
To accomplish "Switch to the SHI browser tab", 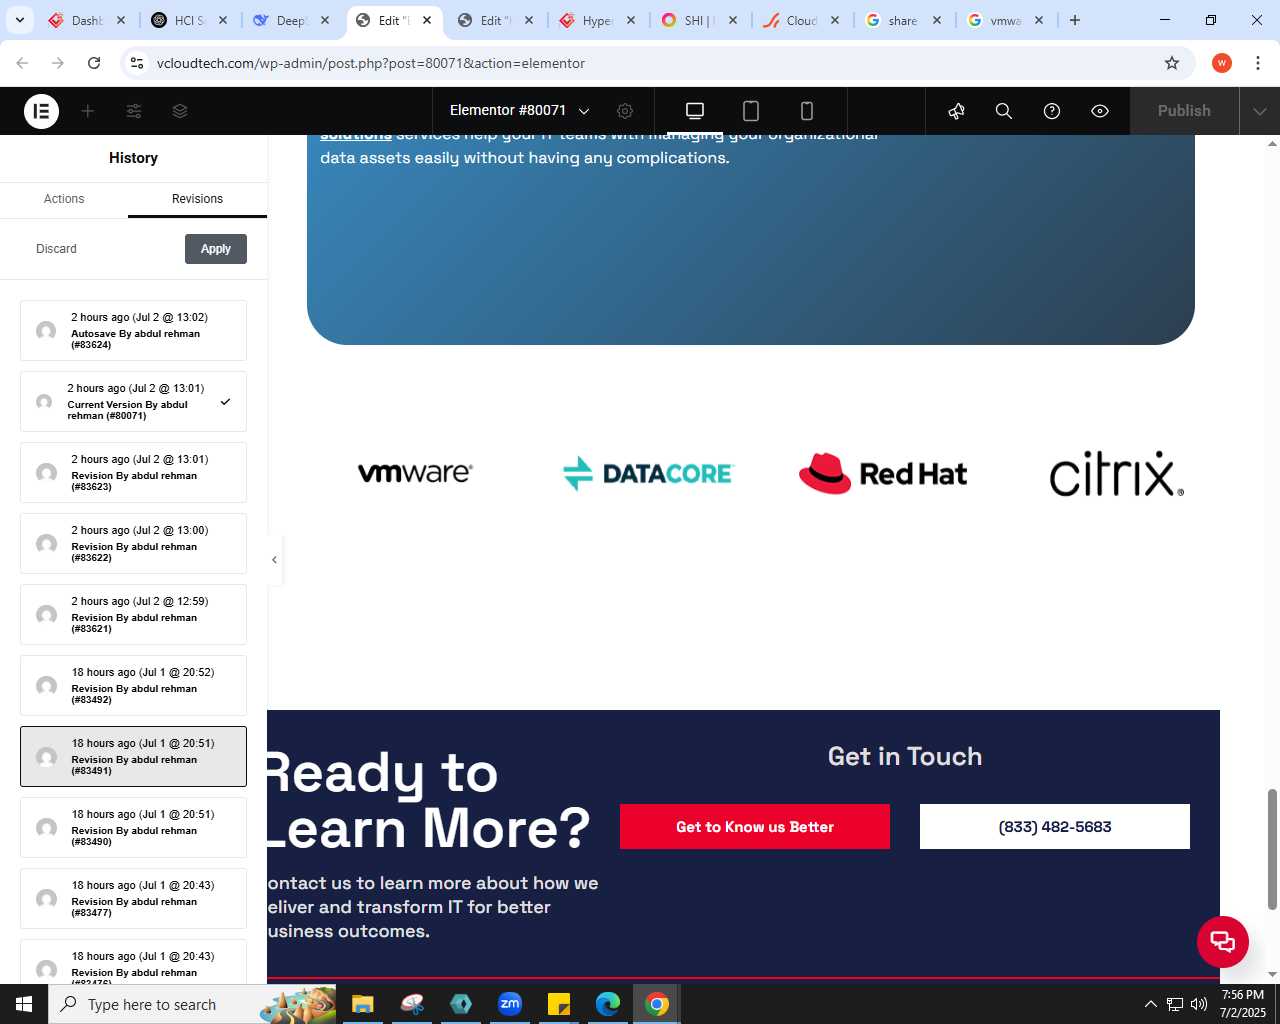I will (x=699, y=20).
